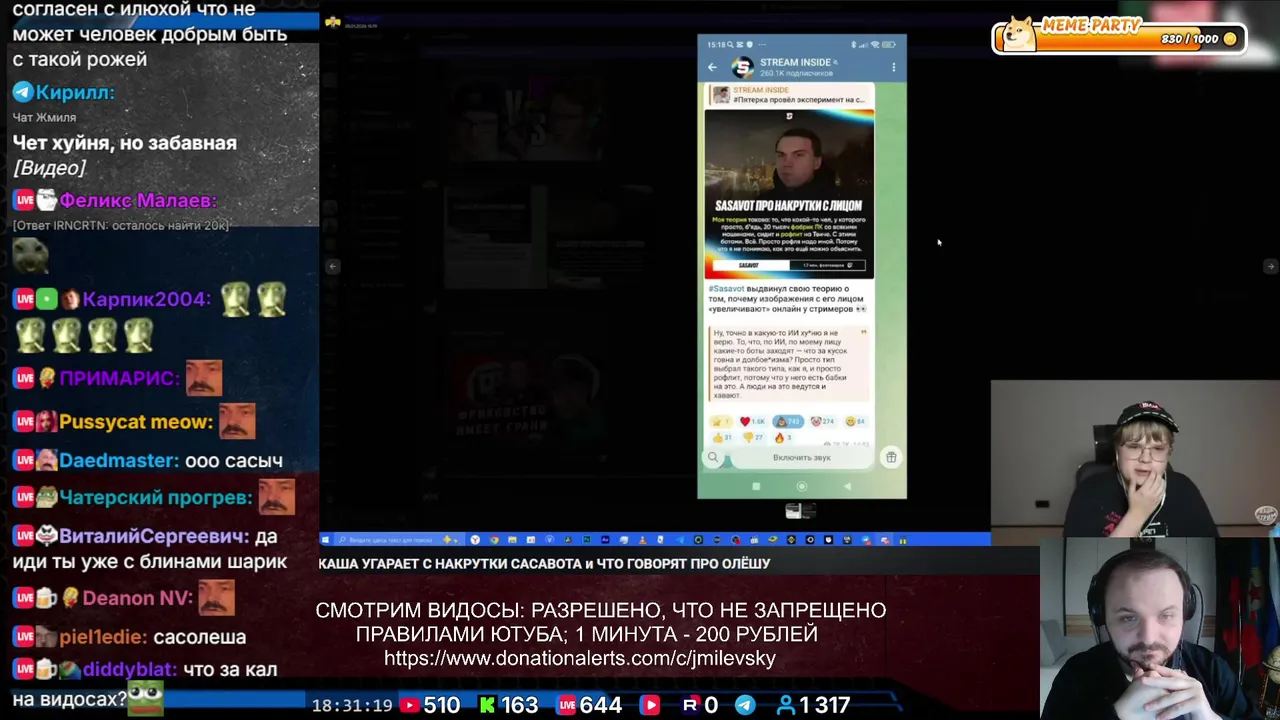This screenshot has height=720, width=1280.
Task: Open the After Effects taskbar icon
Action: pos(606,540)
